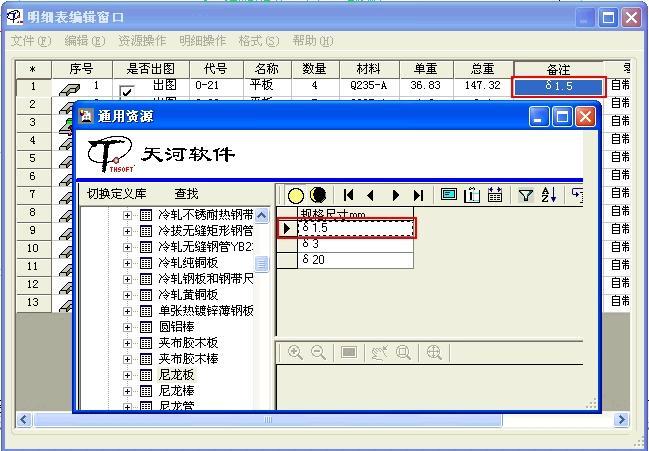649x451 pixels.
Task: Click the gray rectangle full-view icon
Action: click(349, 352)
